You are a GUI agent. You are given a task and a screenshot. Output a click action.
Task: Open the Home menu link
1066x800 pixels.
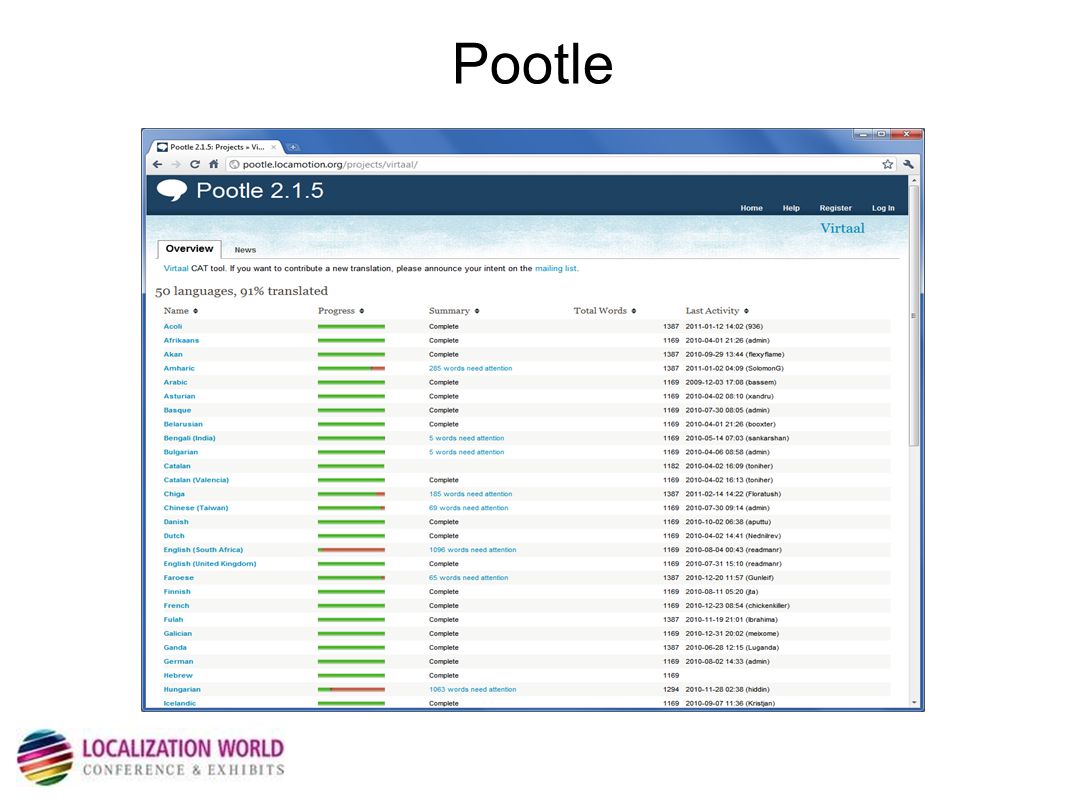coord(751,208)
